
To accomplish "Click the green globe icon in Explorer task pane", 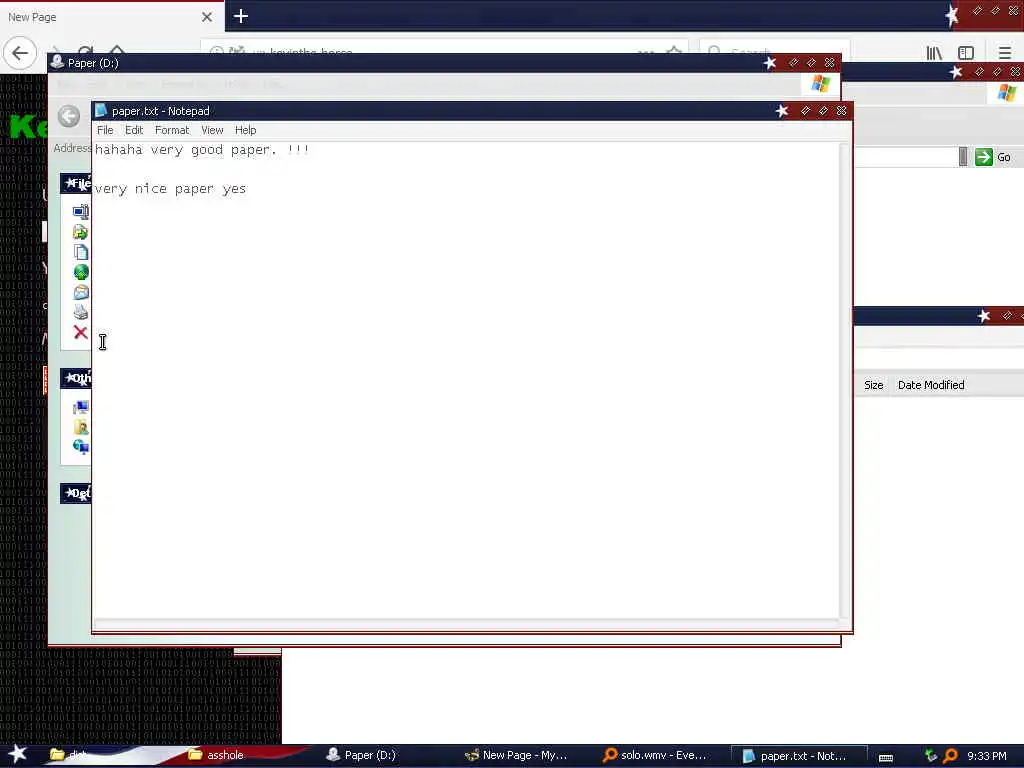I will [80, 272].
